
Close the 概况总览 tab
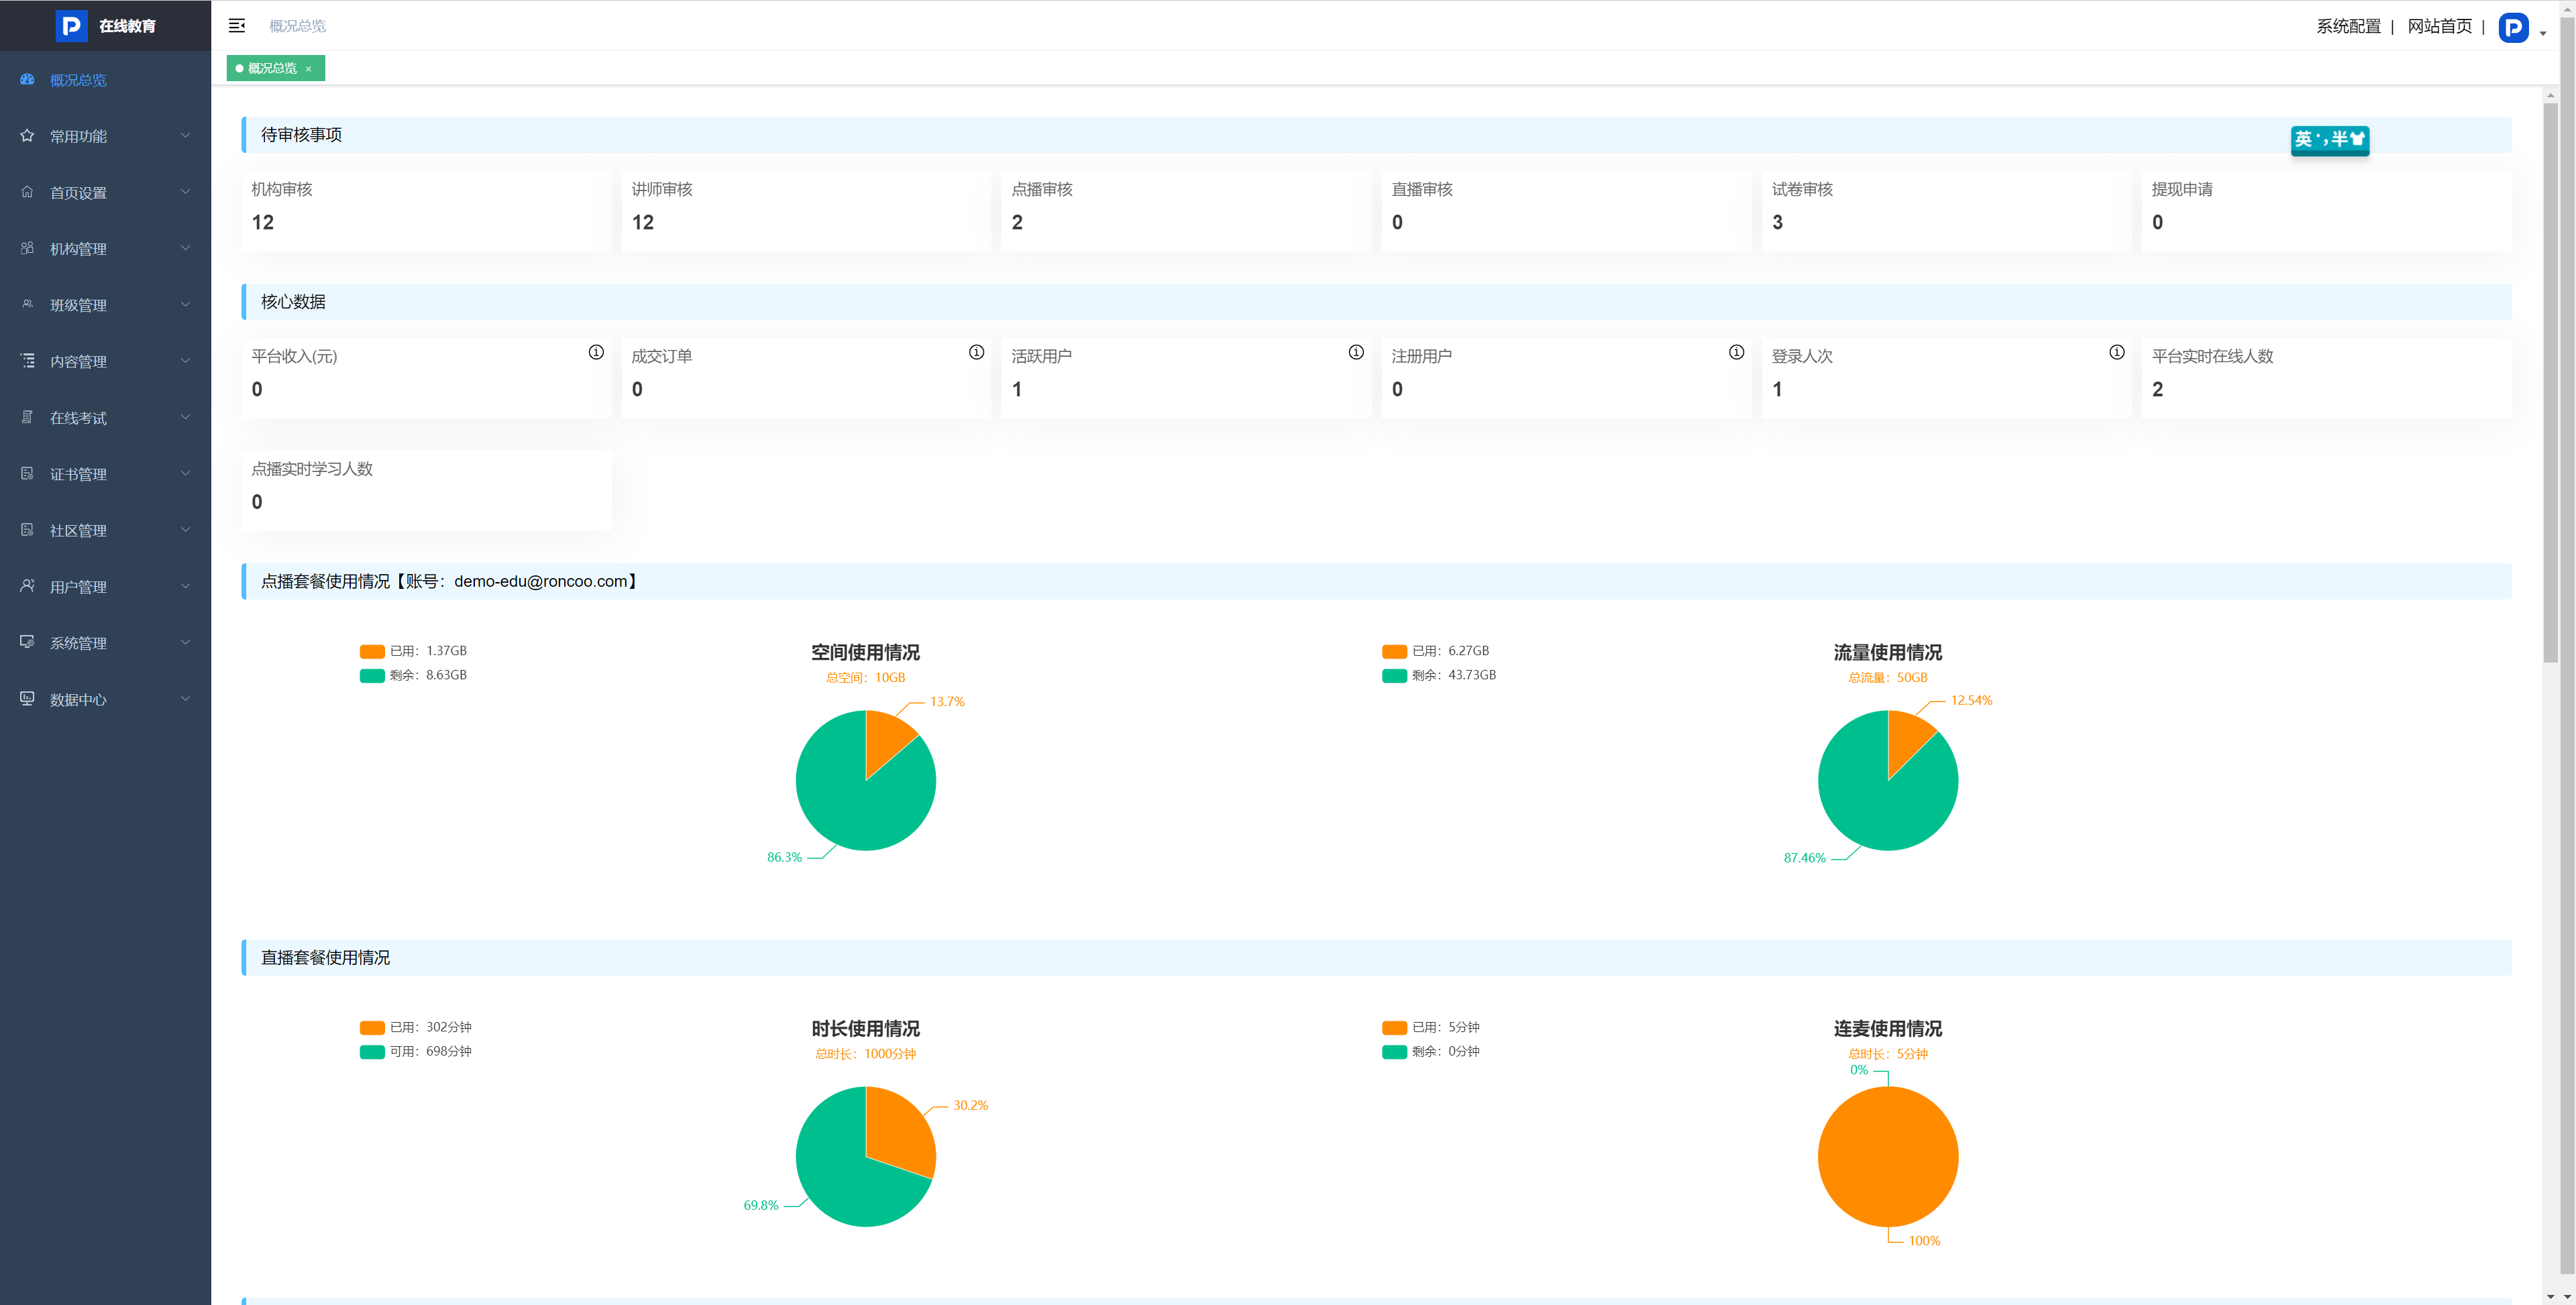click(x=309, y=69)
